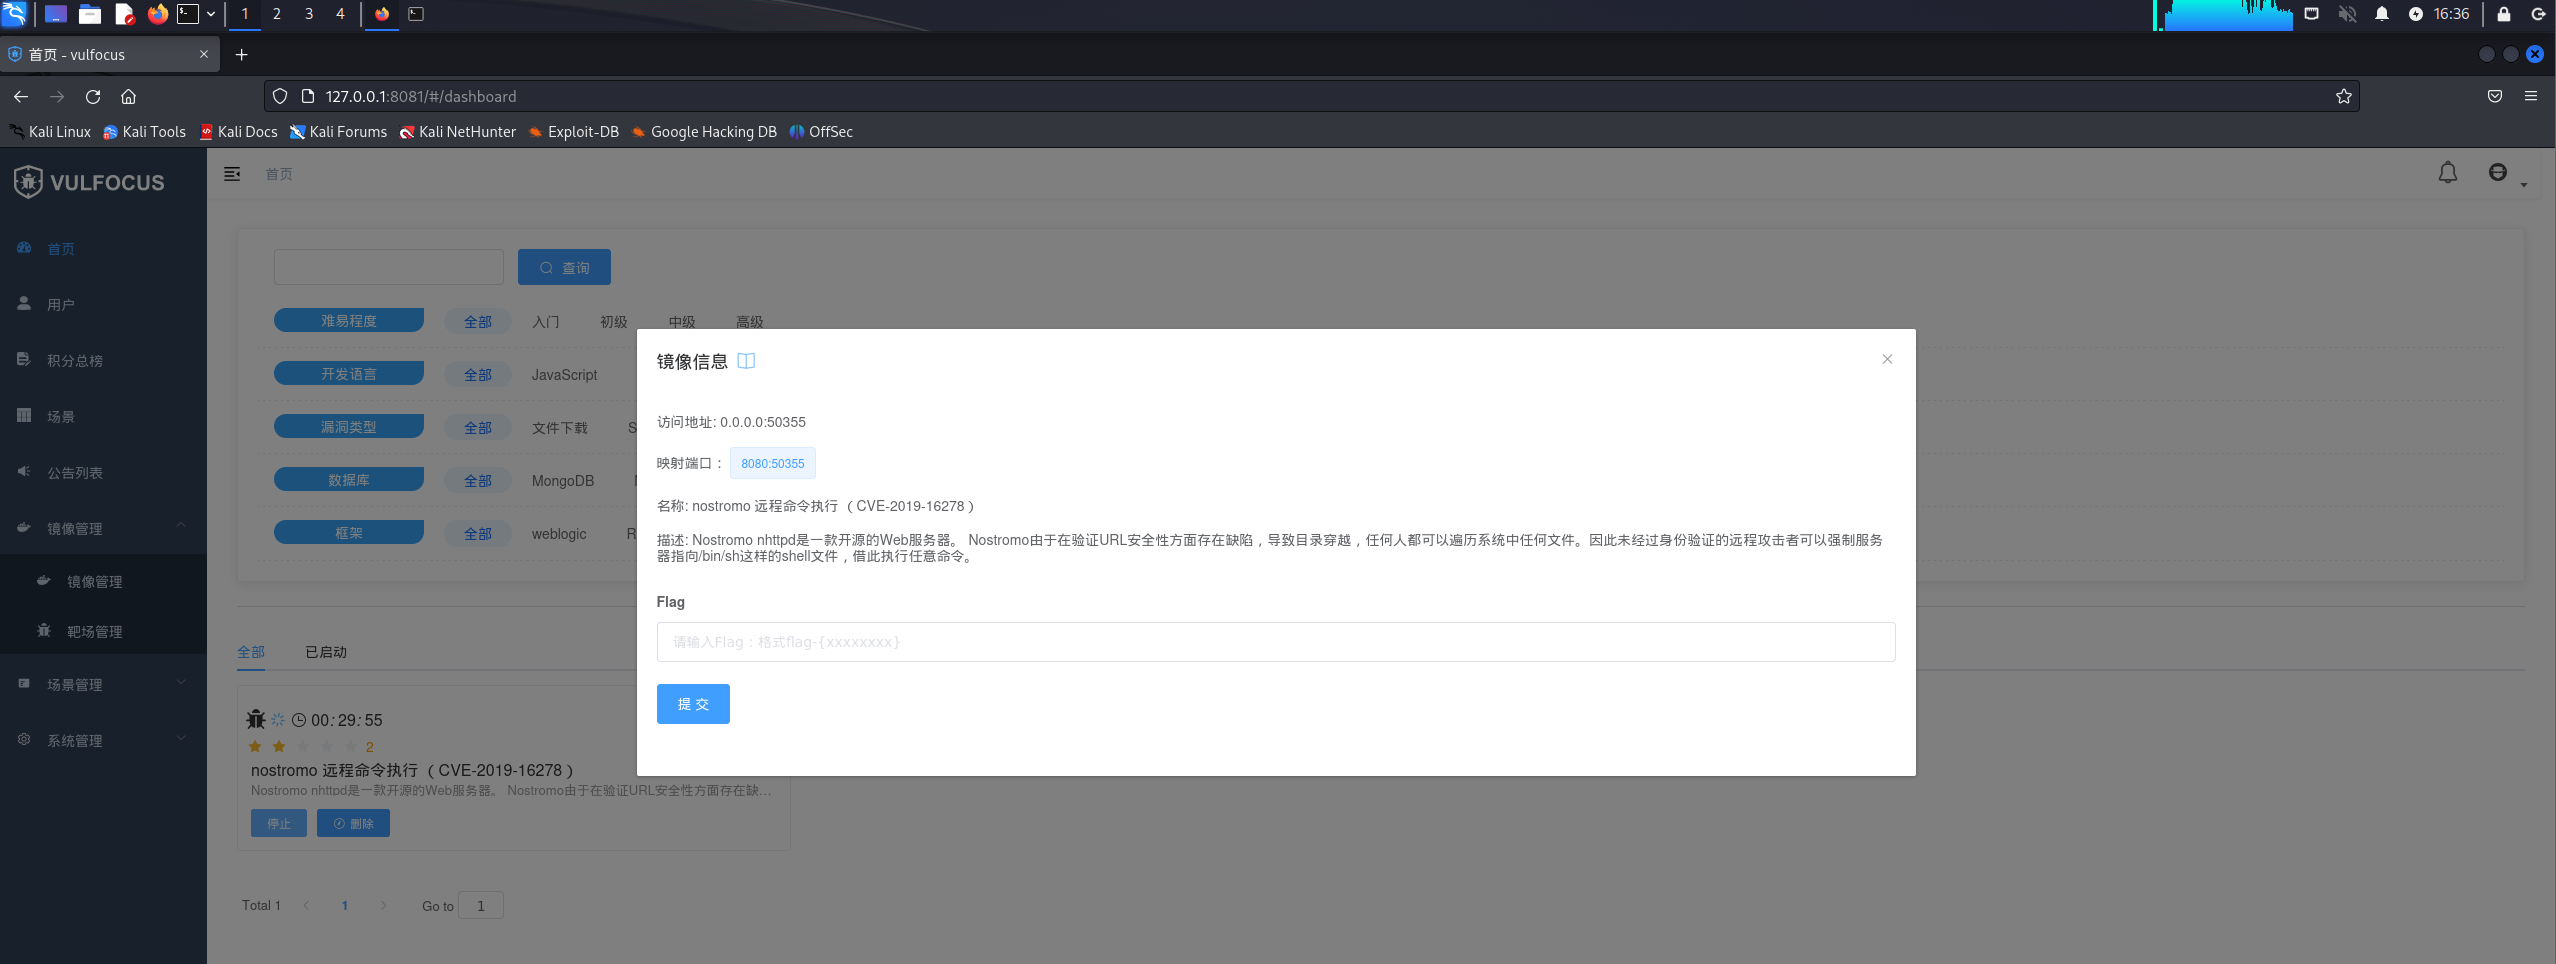The width and height of the screenshot is (2556, 964).
Task: Rate nostromo image using the stars
Action: 301,746
